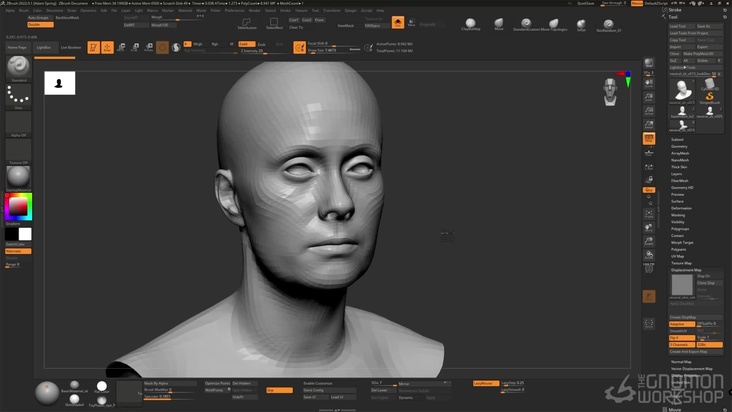Viewport: 732px width, 412px height.
Task: Open the Render menu
Action: tap(256, 10)
